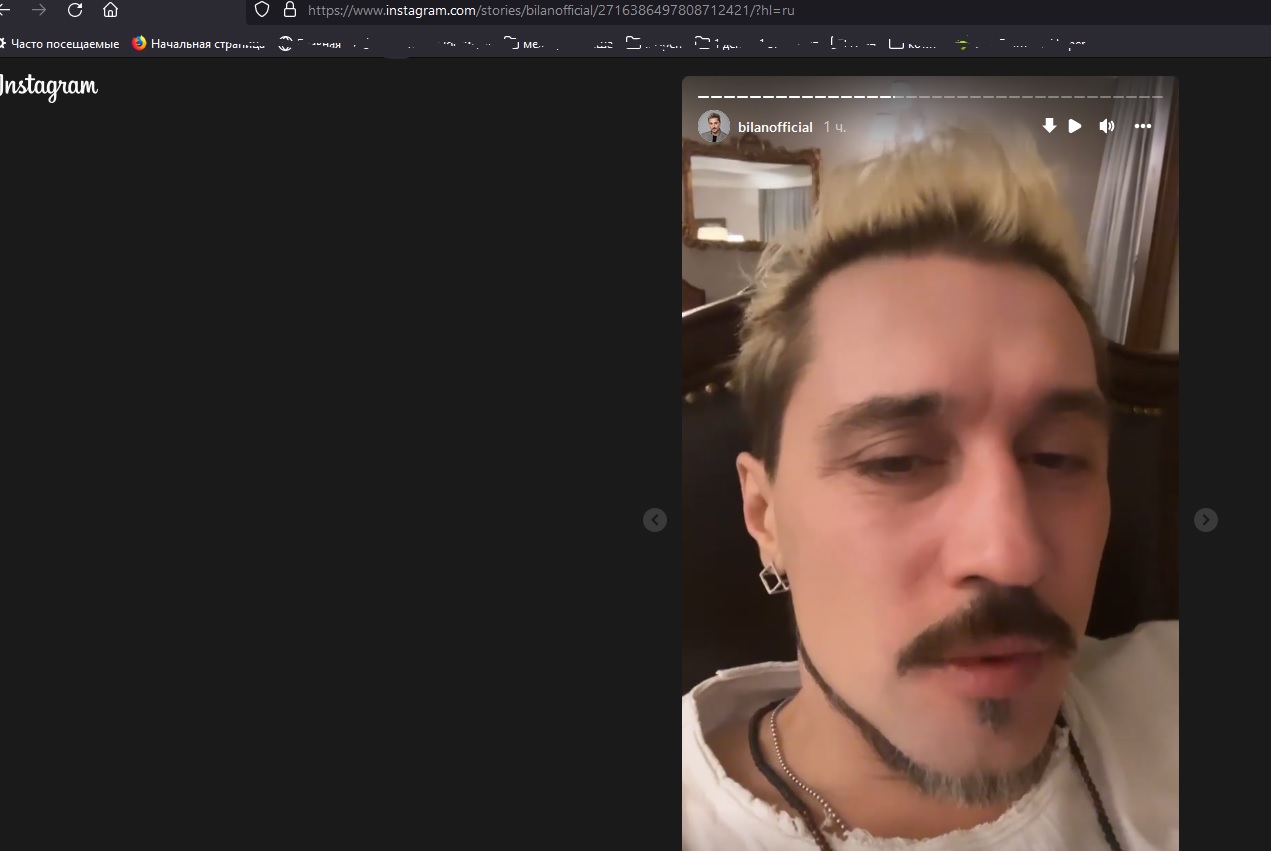1271x851 pixels.
Task: Go to the browser home page
Action: coord(110,10)
